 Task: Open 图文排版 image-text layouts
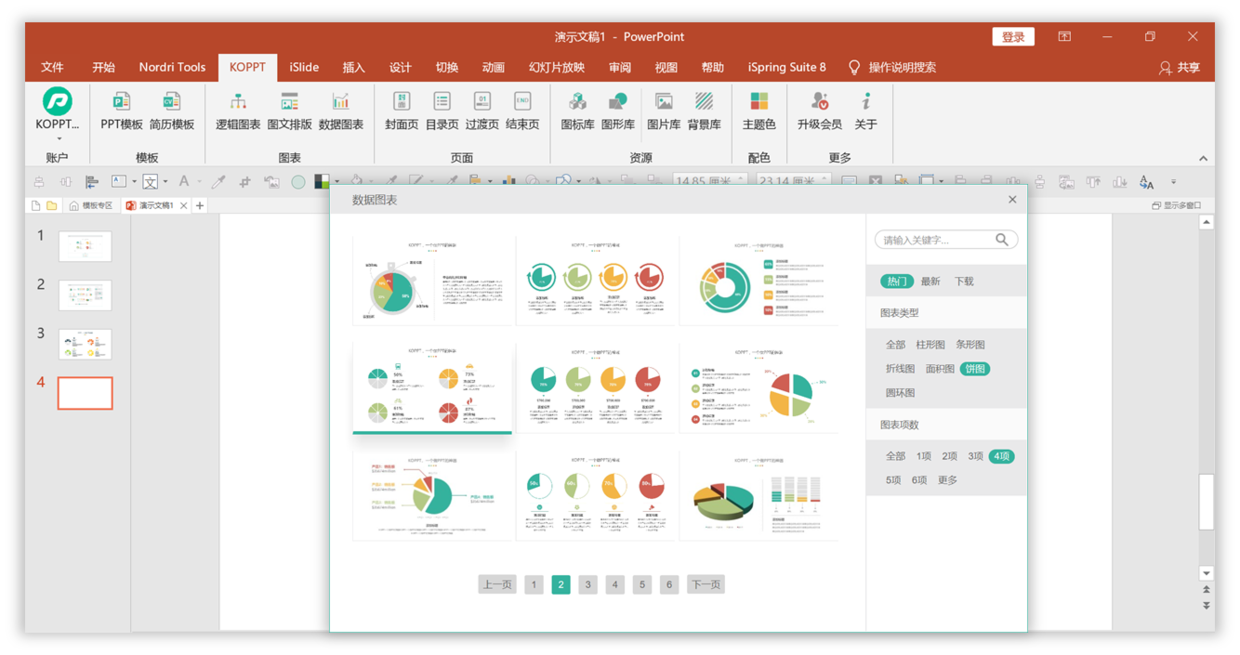pyautogui.click(x=290, y=110)
